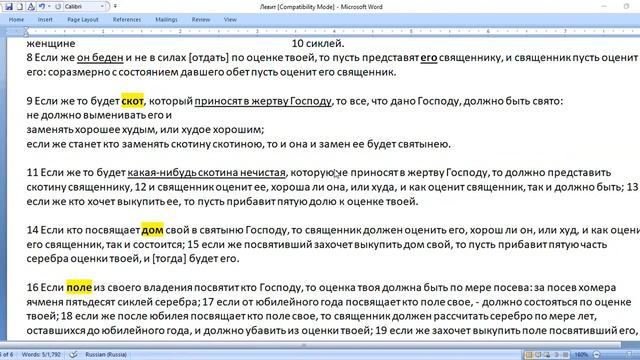Open the Undo history dropdown arrow
The height and width of the screenshot is (360, 640).
tap(49, 7)
